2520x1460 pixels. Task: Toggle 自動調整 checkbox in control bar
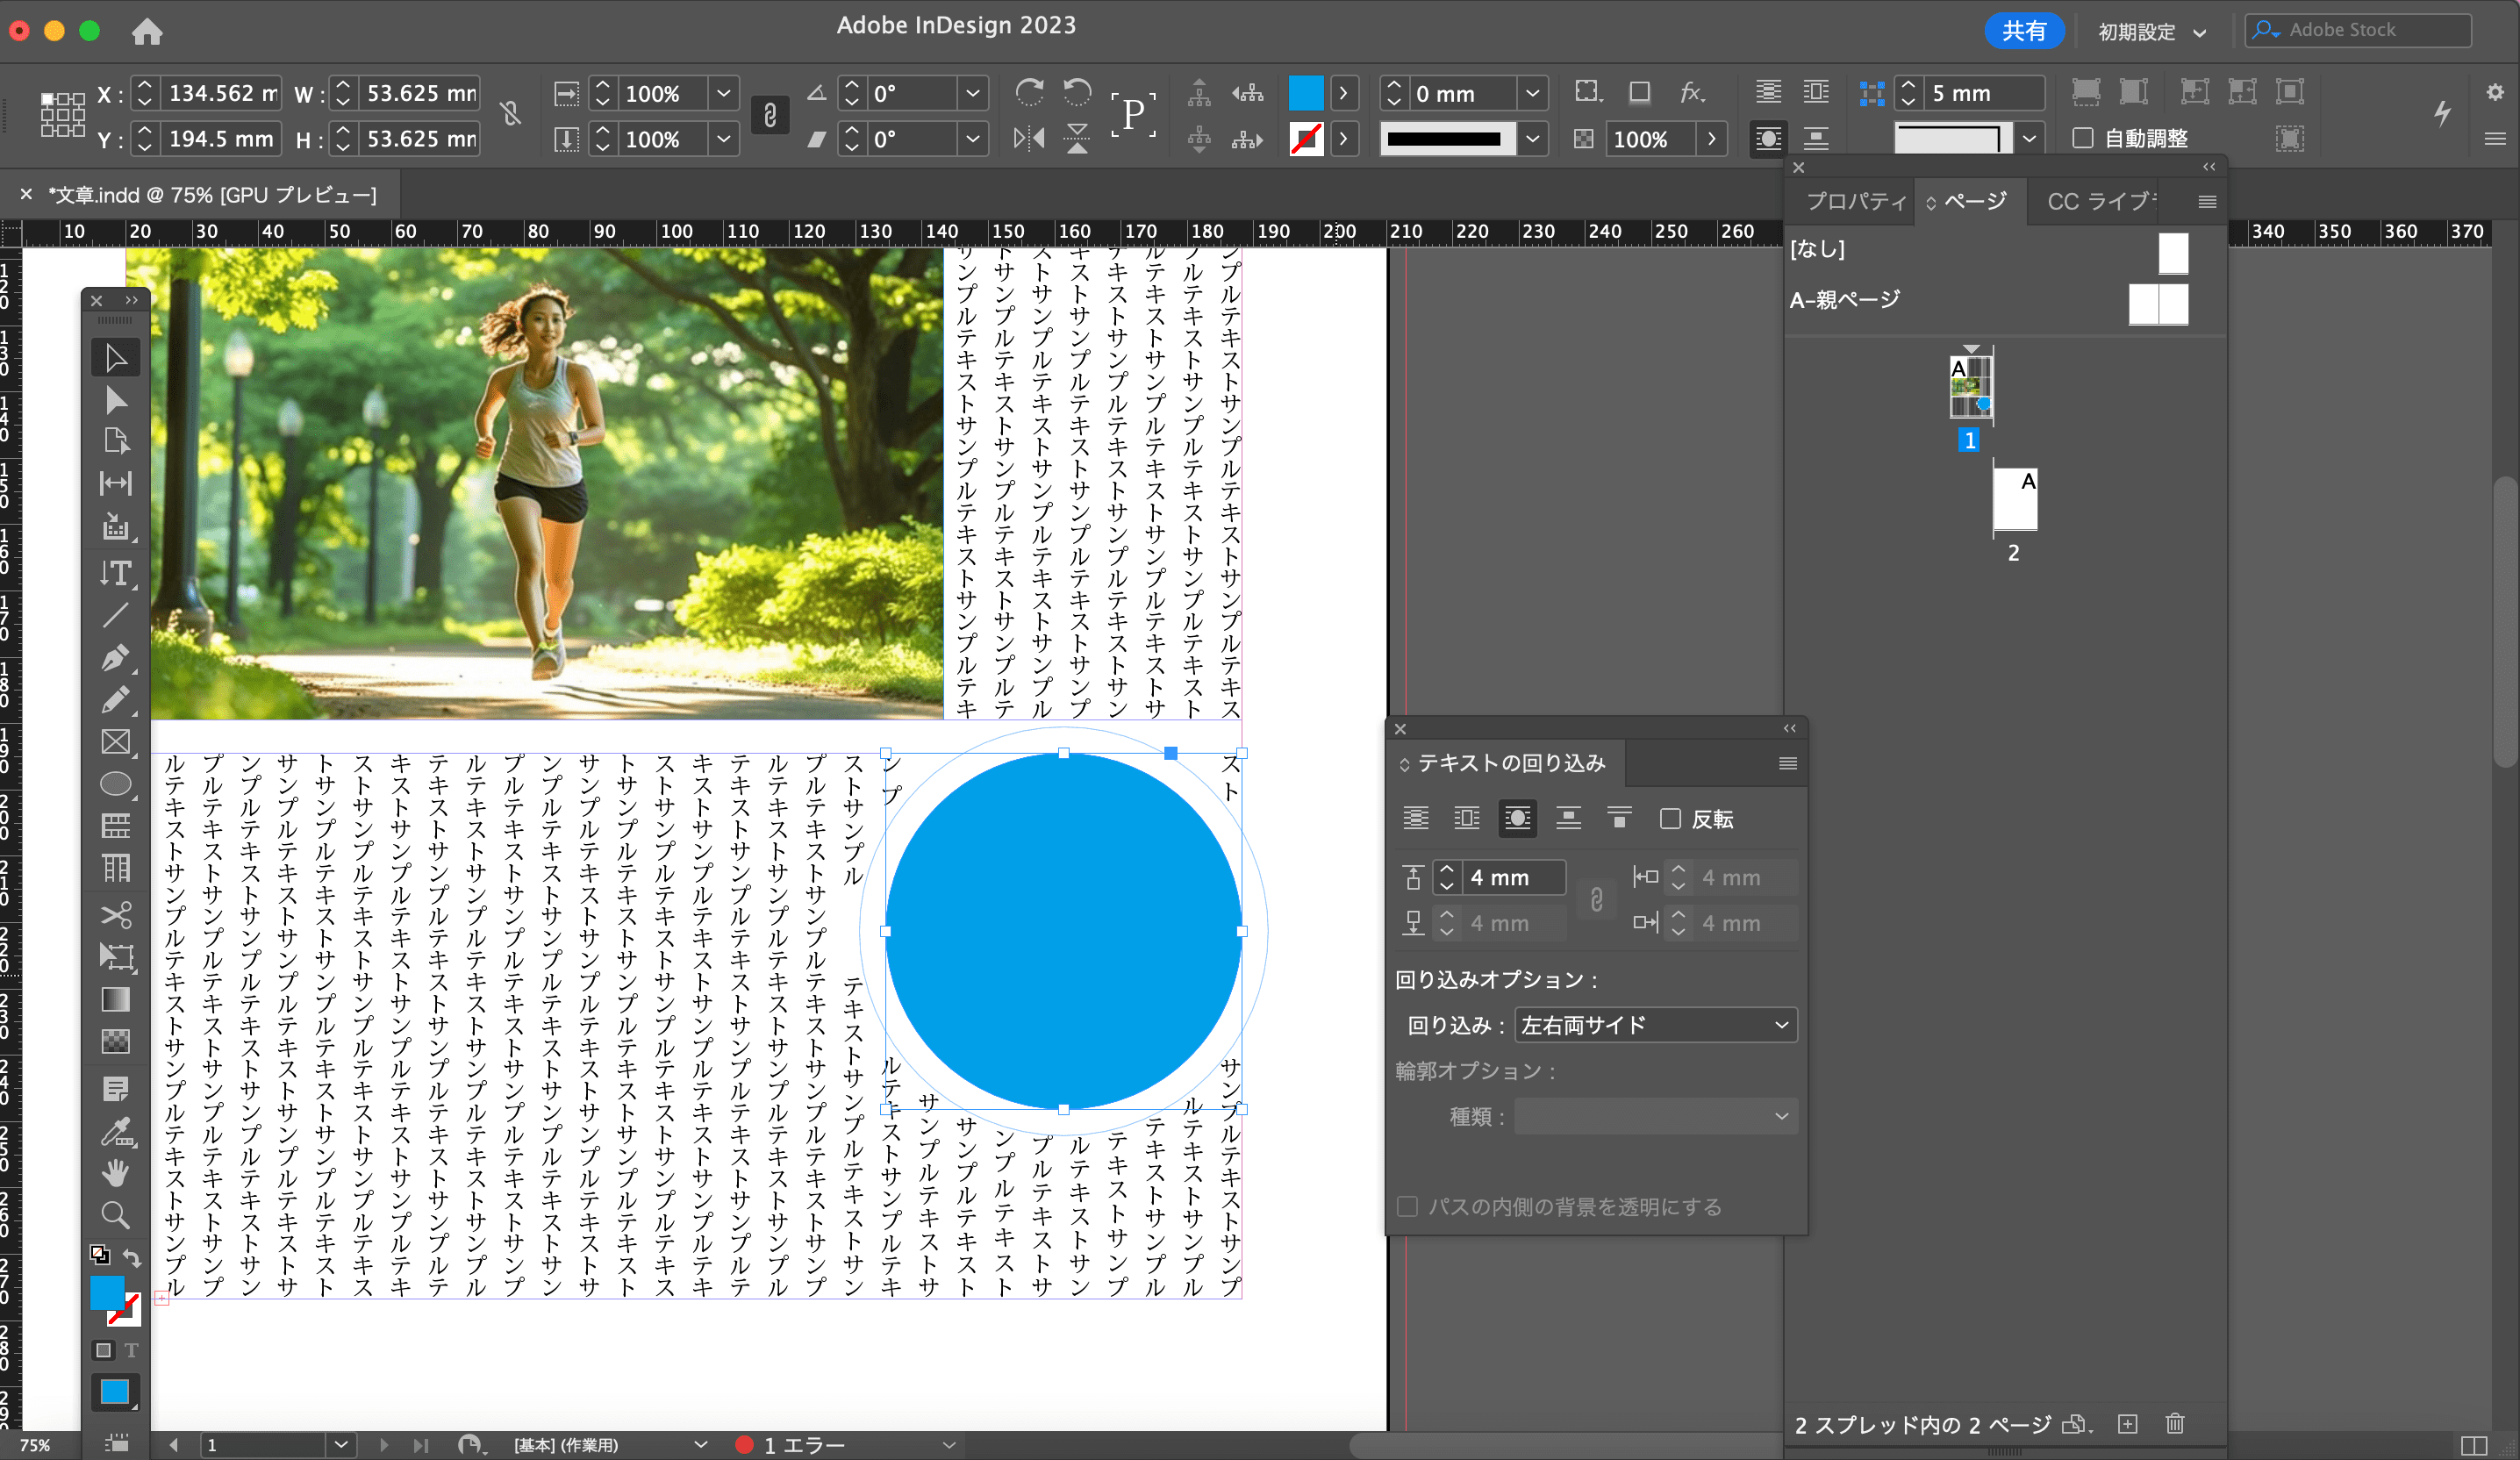(2082, 137)
